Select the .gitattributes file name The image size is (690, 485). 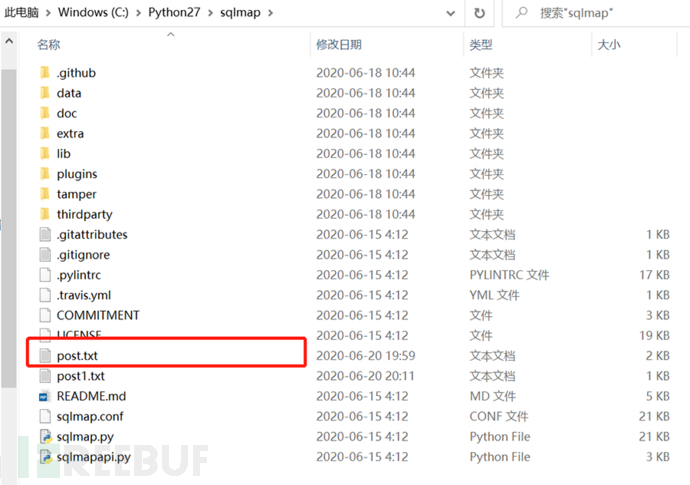[x=92, y=235]
